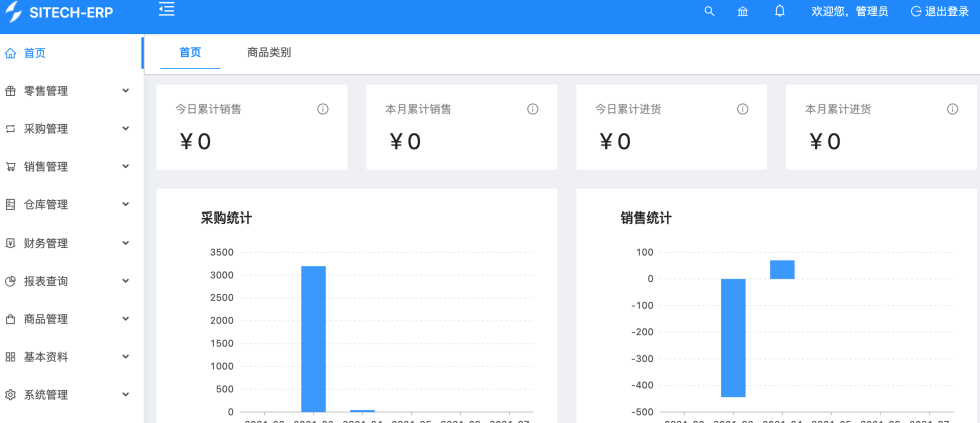Click info icon on 今日累计进货 card

point(743,109)
